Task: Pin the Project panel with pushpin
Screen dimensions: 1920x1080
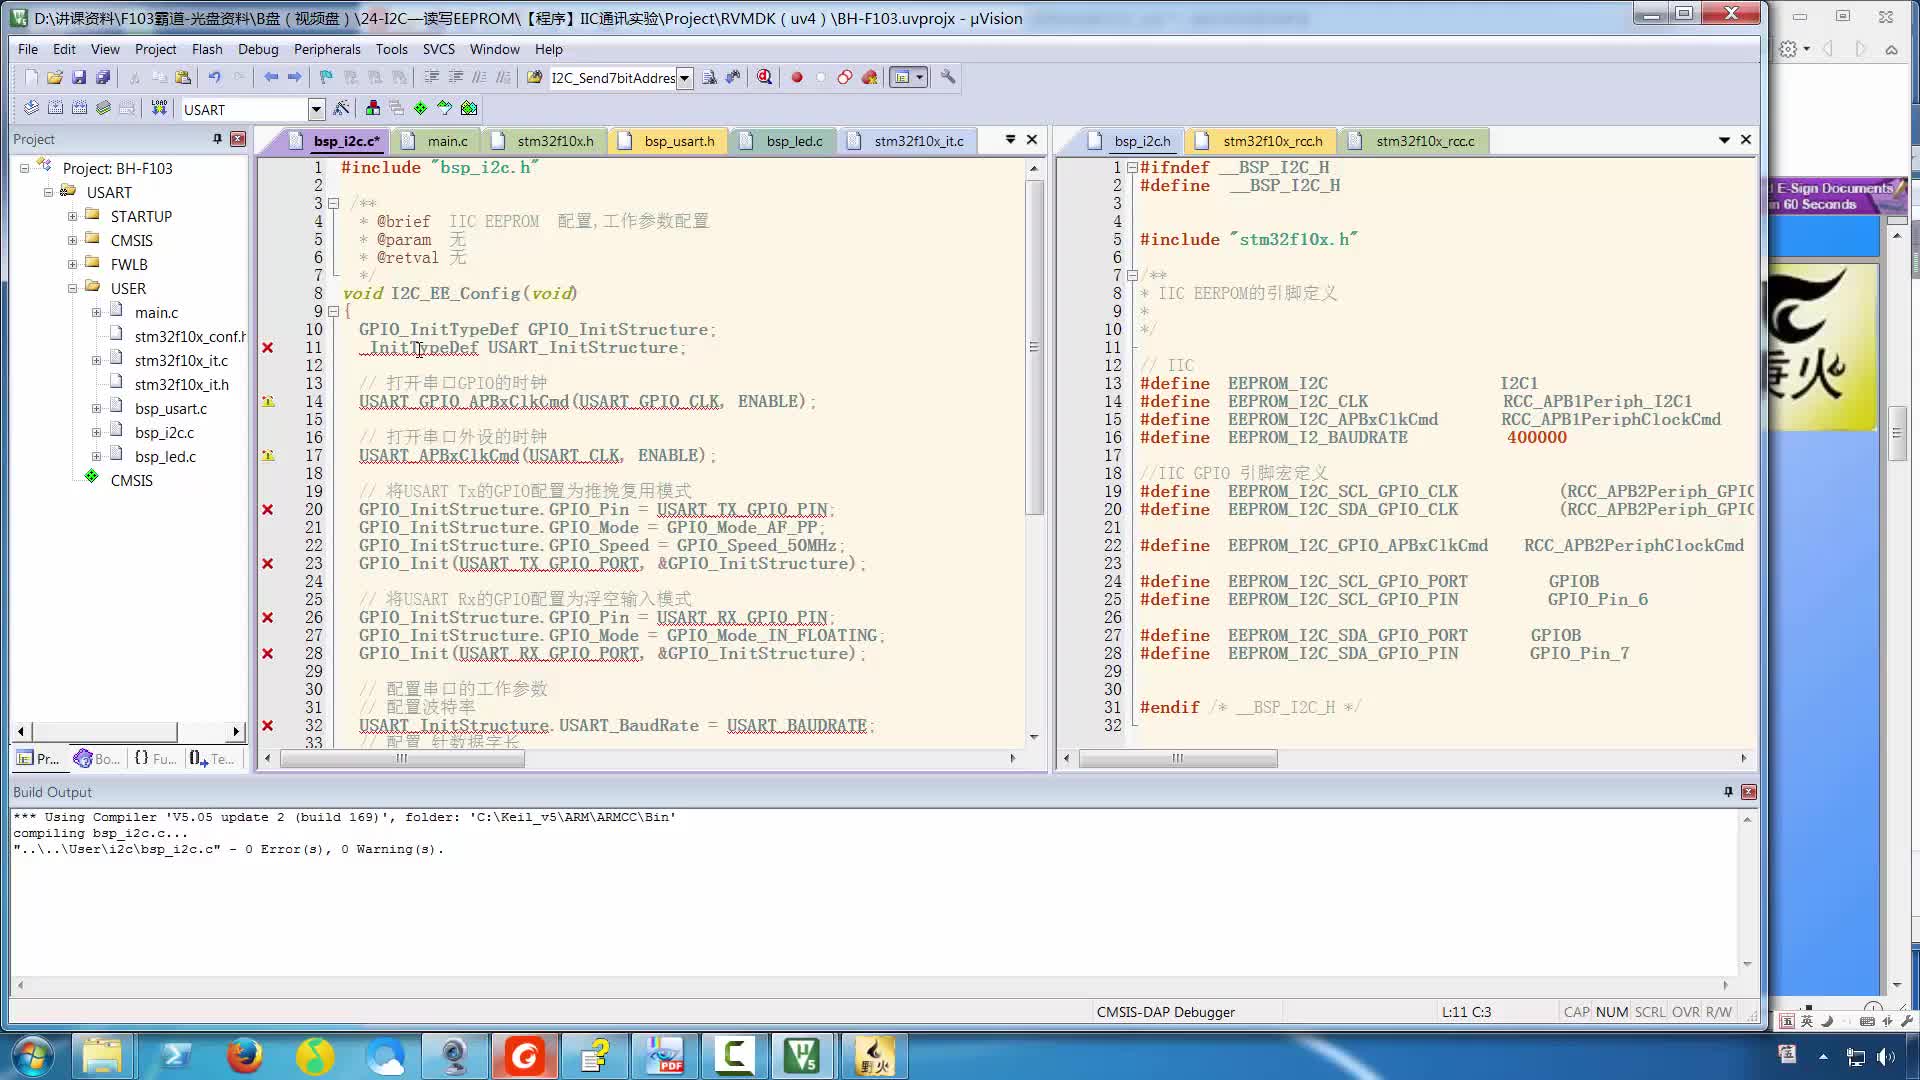Action: 217,139
